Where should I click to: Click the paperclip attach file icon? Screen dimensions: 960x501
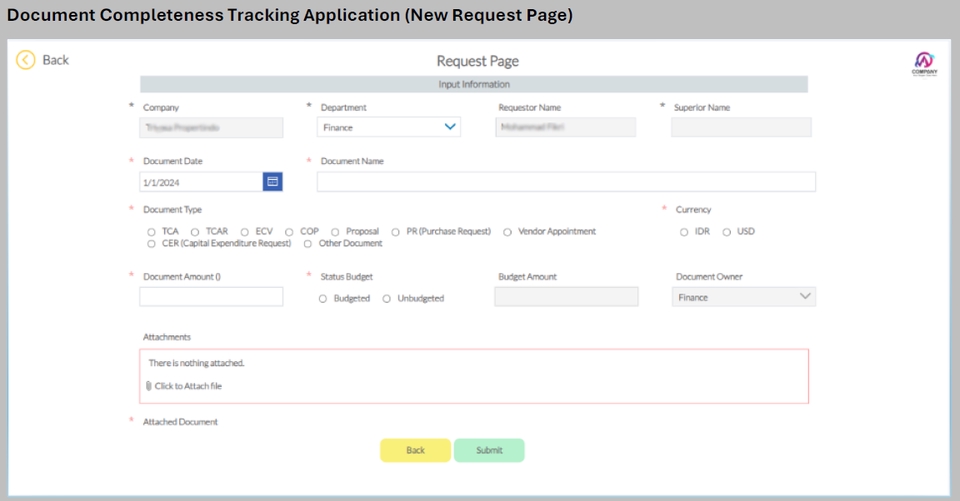point(149,386)
